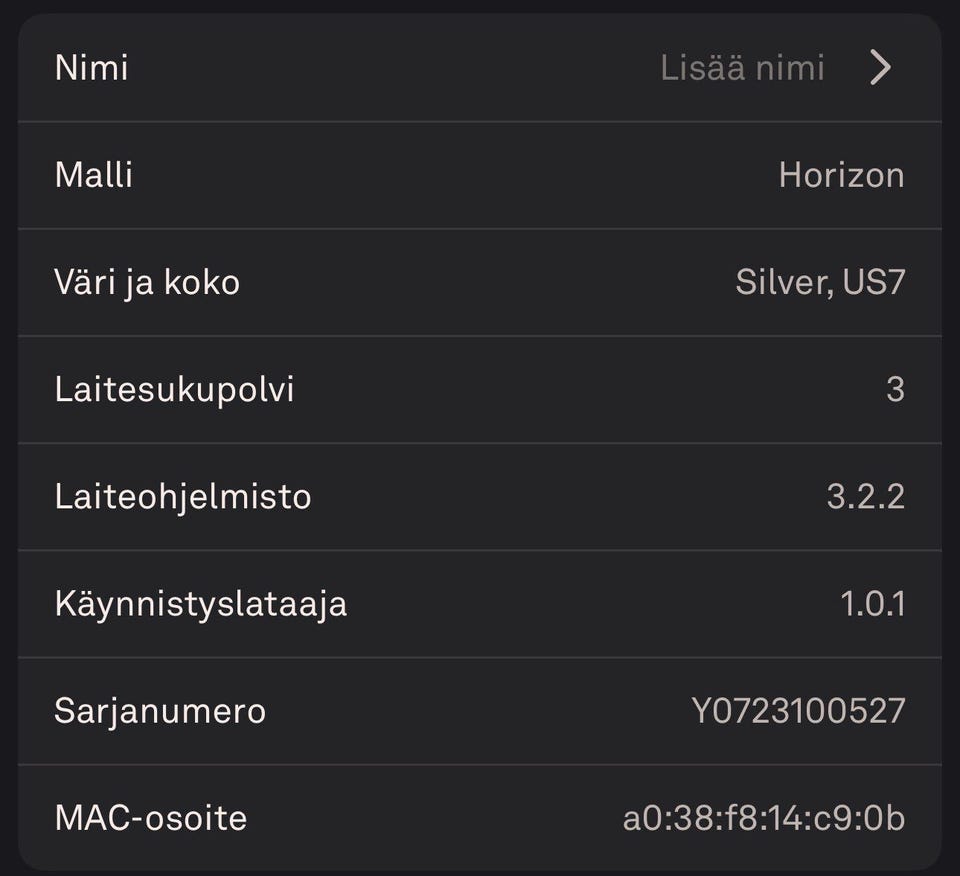Click the word 'nimi' in placeholder

click(x=788, y=68)
